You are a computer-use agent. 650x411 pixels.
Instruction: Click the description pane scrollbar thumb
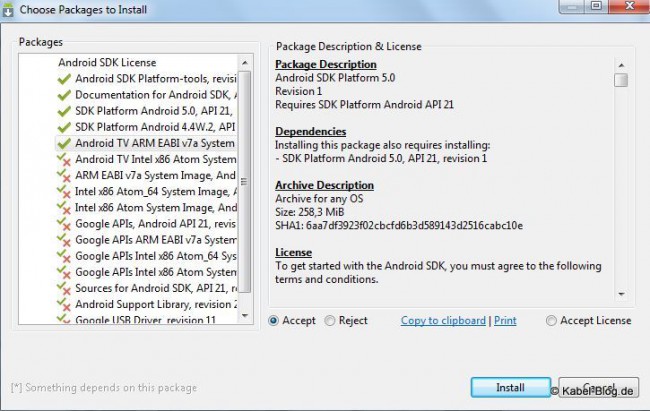[x=621, y=80]
